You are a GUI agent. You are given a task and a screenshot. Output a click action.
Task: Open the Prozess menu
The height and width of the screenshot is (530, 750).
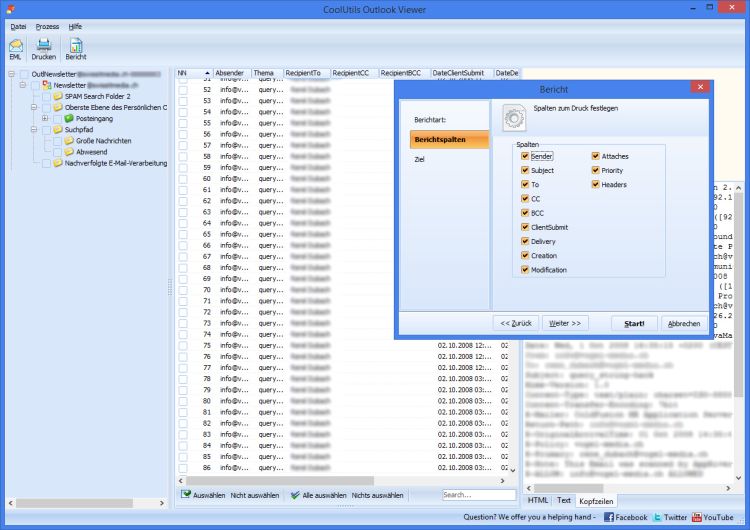coord(47,26)
